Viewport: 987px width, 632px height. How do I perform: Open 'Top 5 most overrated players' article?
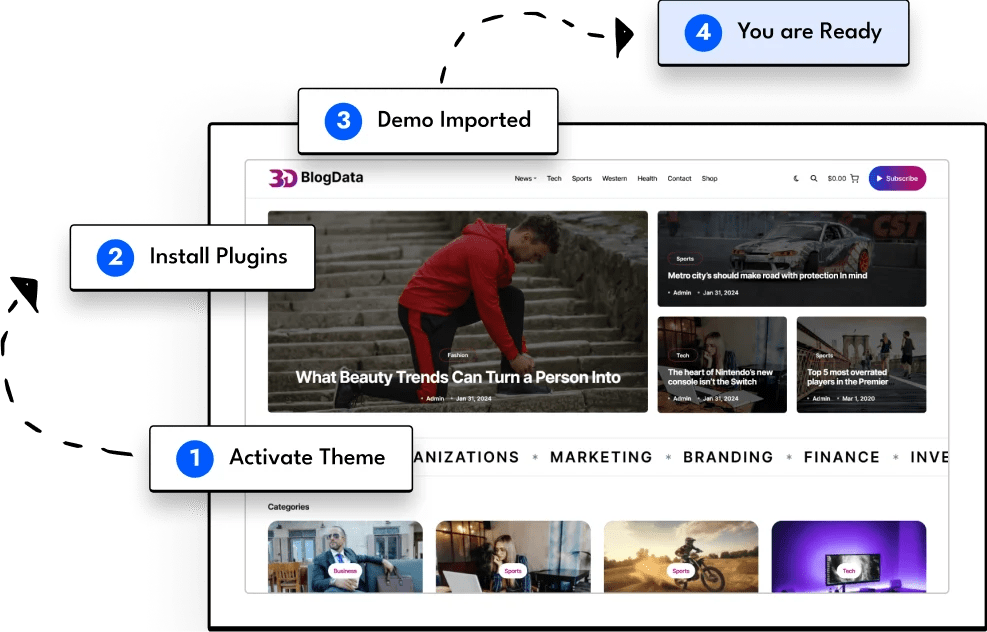(x=847, y=377)
